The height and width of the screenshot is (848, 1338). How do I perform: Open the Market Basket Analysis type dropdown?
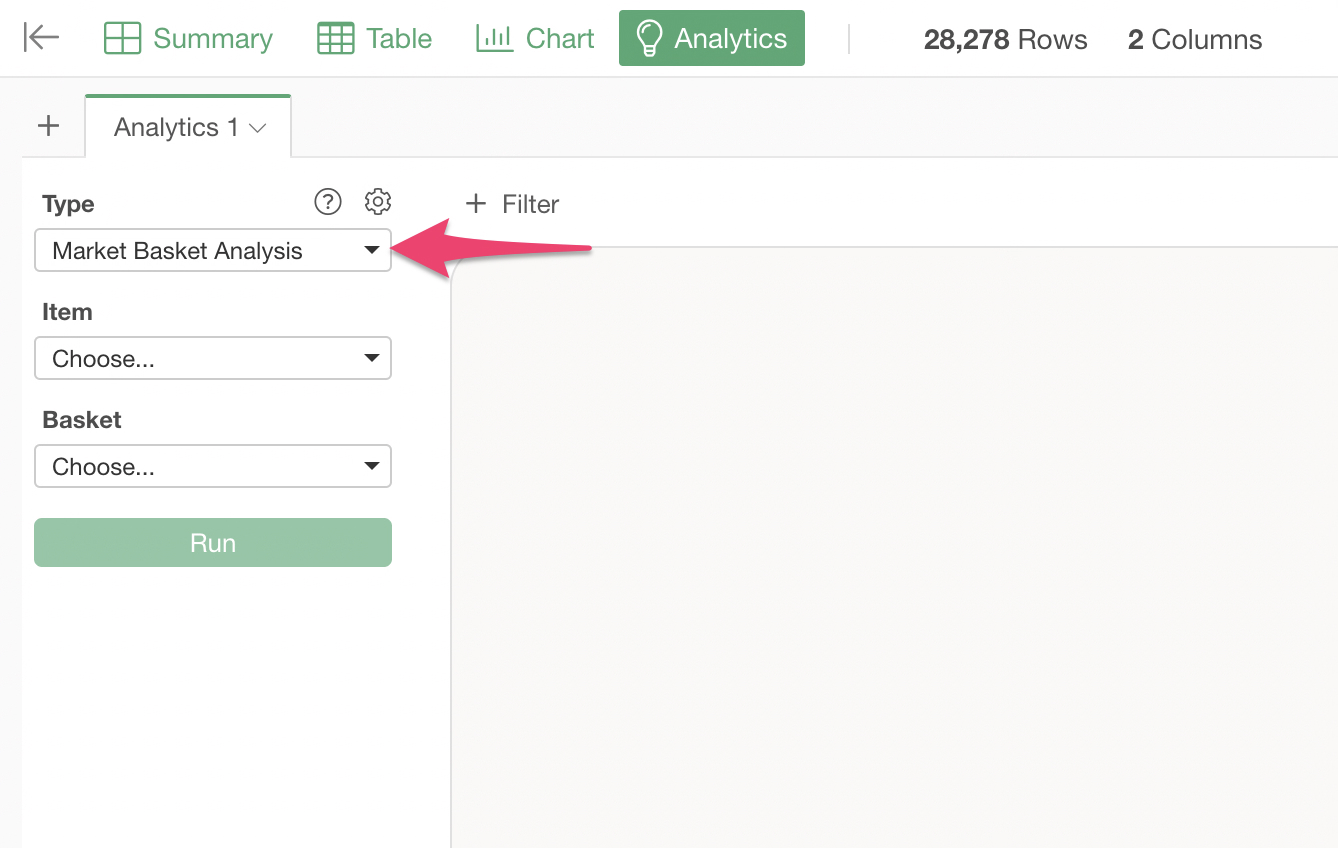click(212, 251)
